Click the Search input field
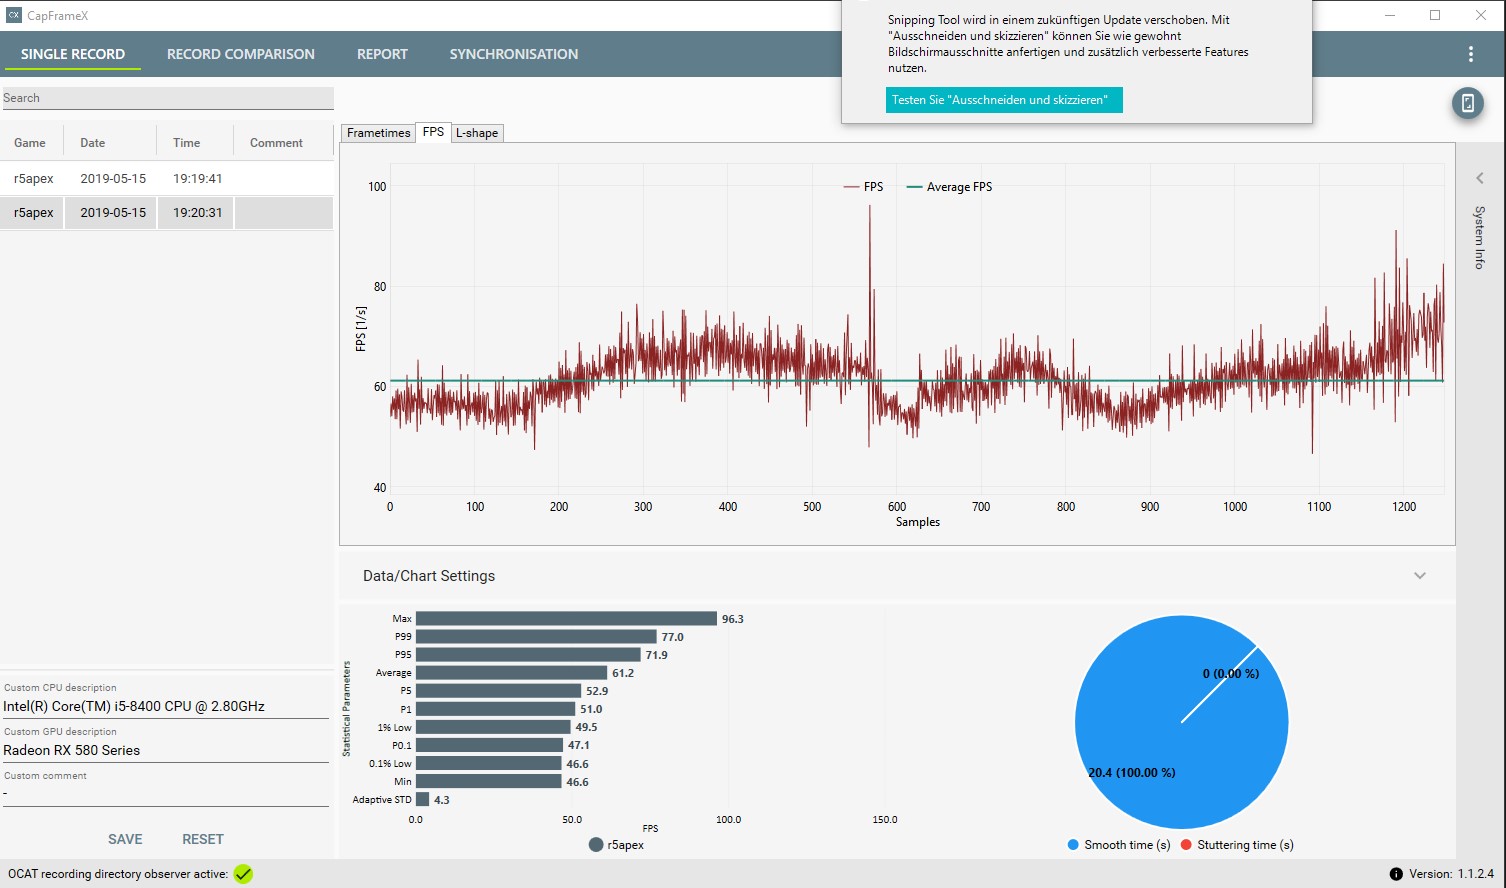 pos(167,98)
